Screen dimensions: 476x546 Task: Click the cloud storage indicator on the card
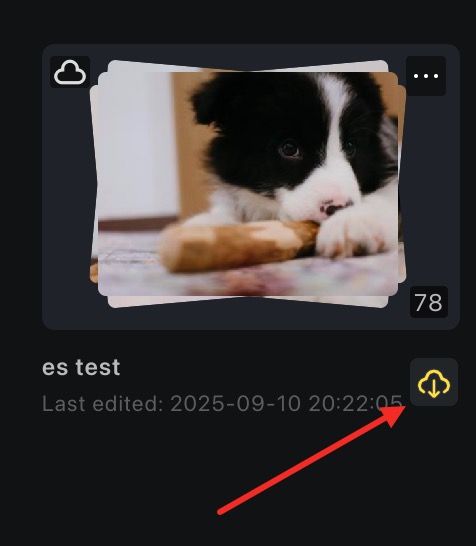click(70, 72)
